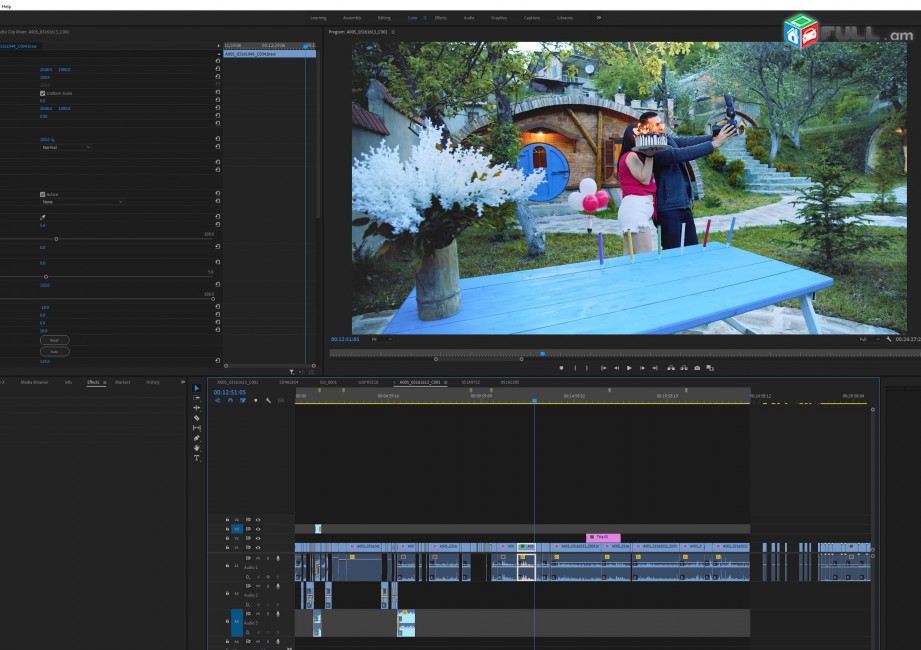Click the upper rounded button below value 30.0
This screenshot has width=921, height=650.
pyautogui.click(x=55, y=340)
